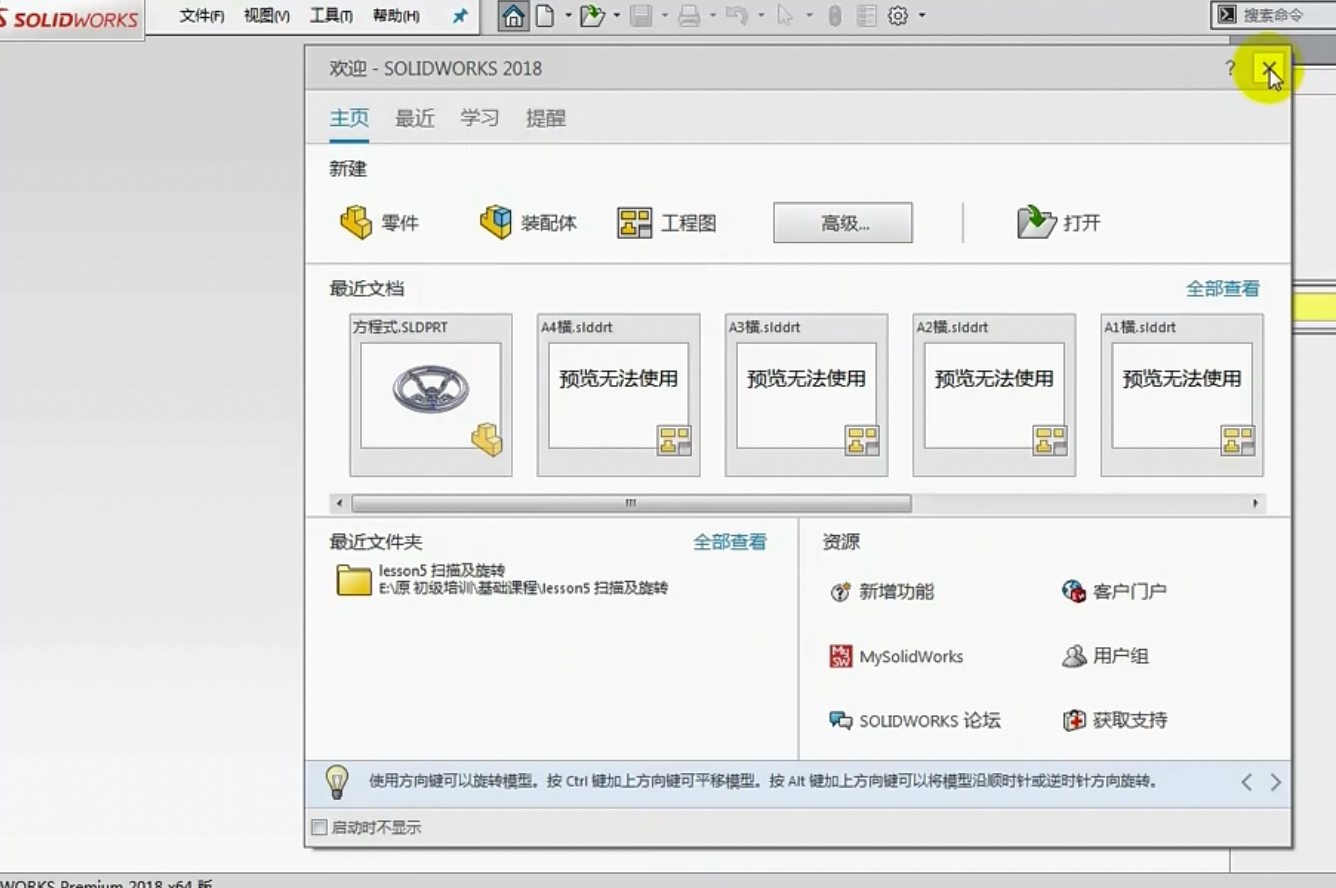Click the Home welcome icon in toolbar
Screen dimensions: 1336x888
click(x=513, y=16)
